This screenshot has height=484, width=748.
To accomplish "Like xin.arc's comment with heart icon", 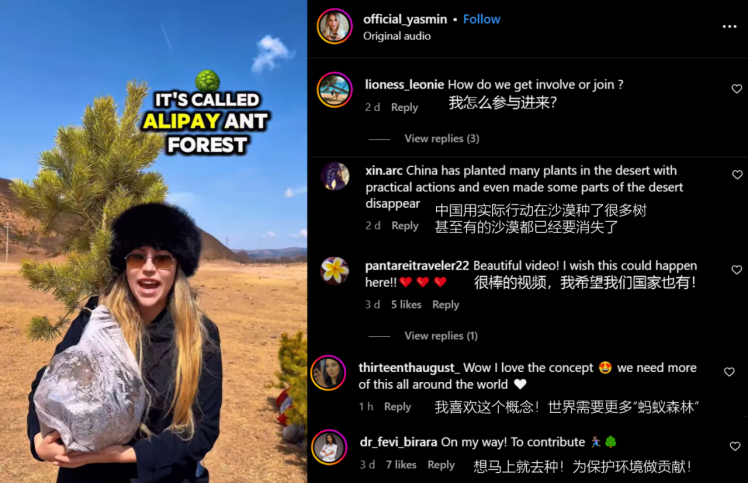I will (737, 175).
